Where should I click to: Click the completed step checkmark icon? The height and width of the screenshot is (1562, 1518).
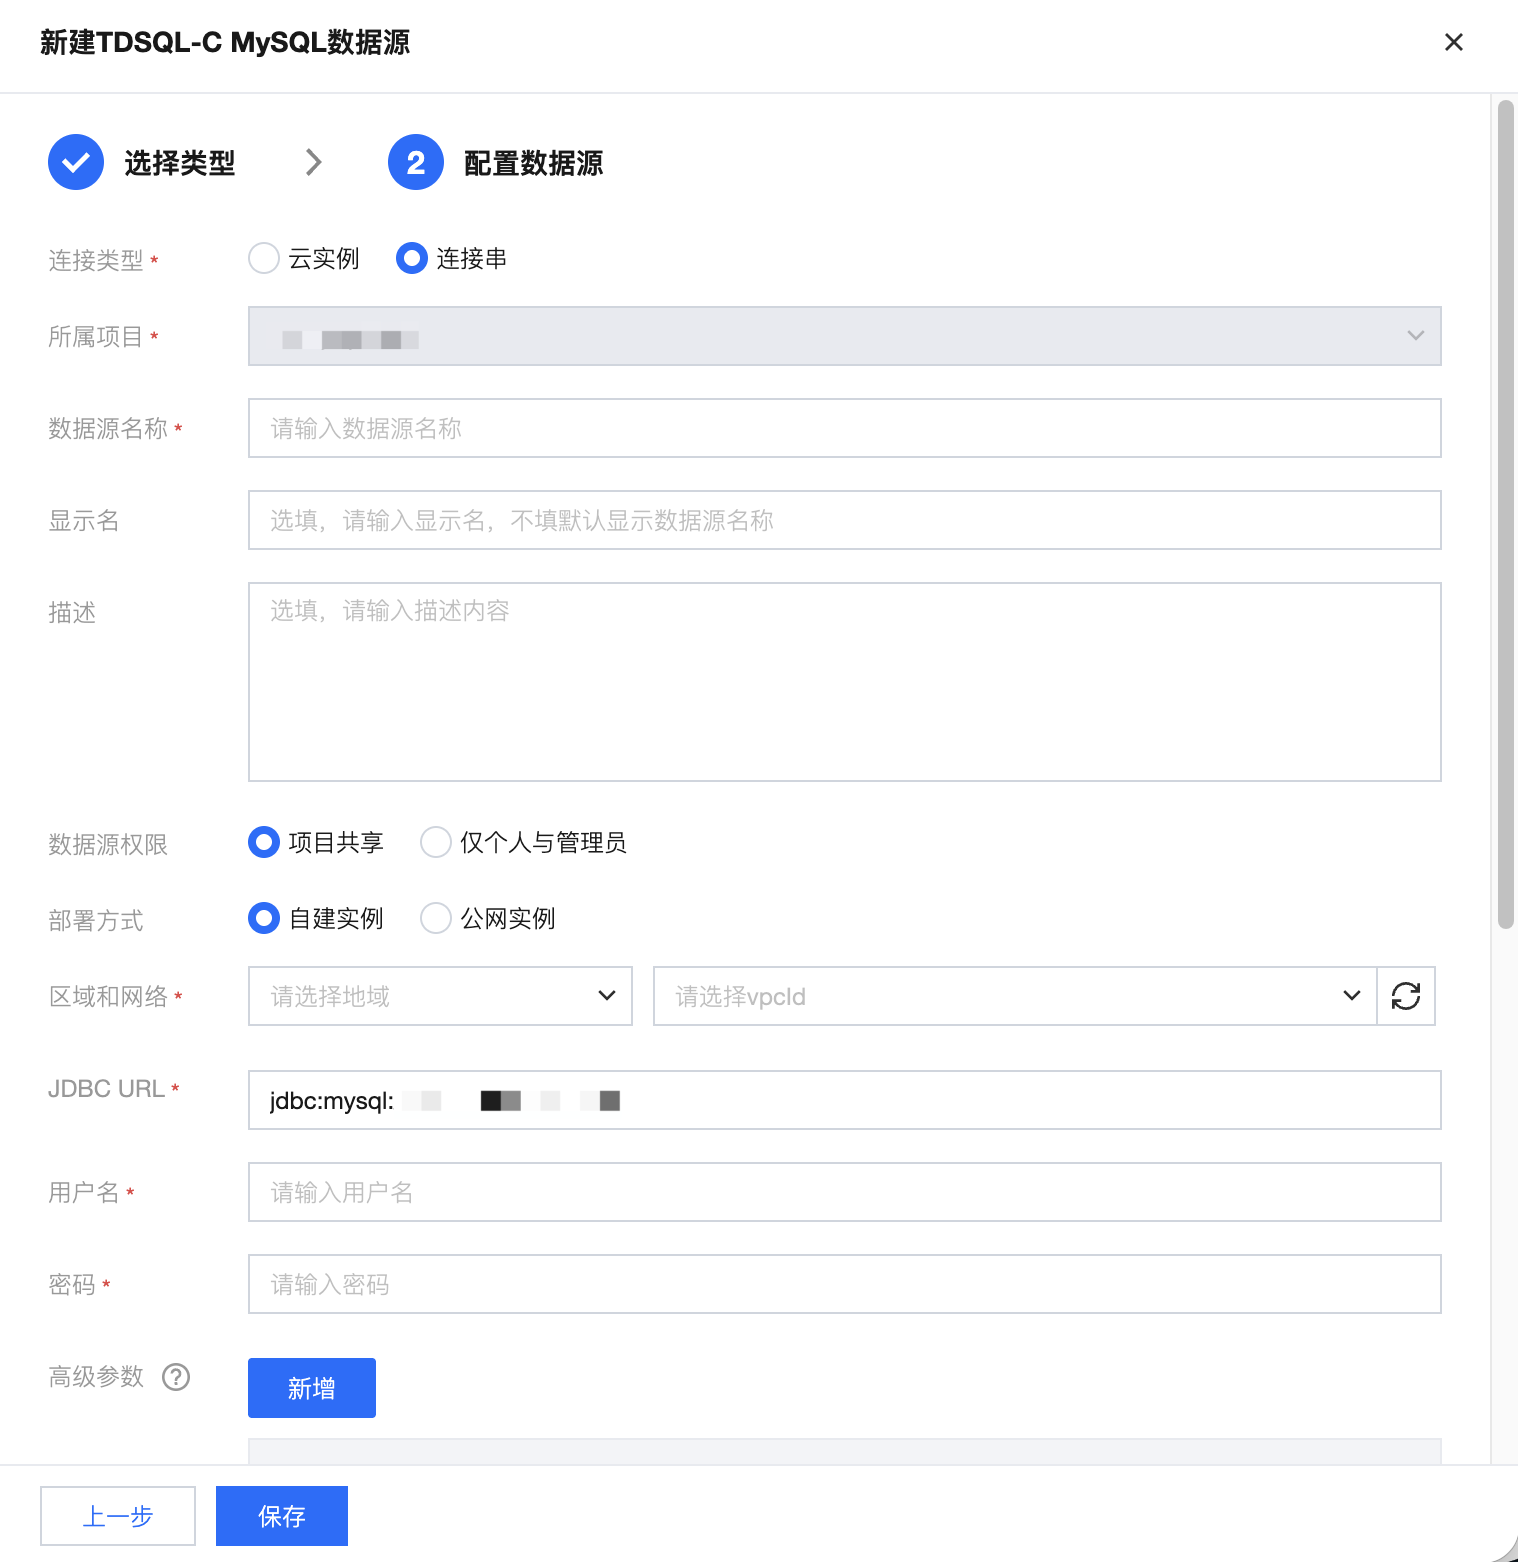tap(76, 162)
